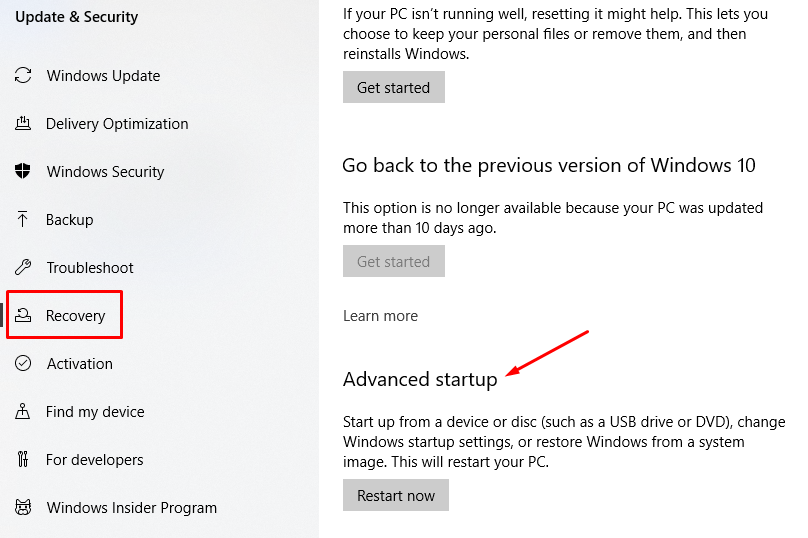The width and height of the screenshot is (808, 538).
Task: Click the Find my device icon
Action: [x=23, y=412]
